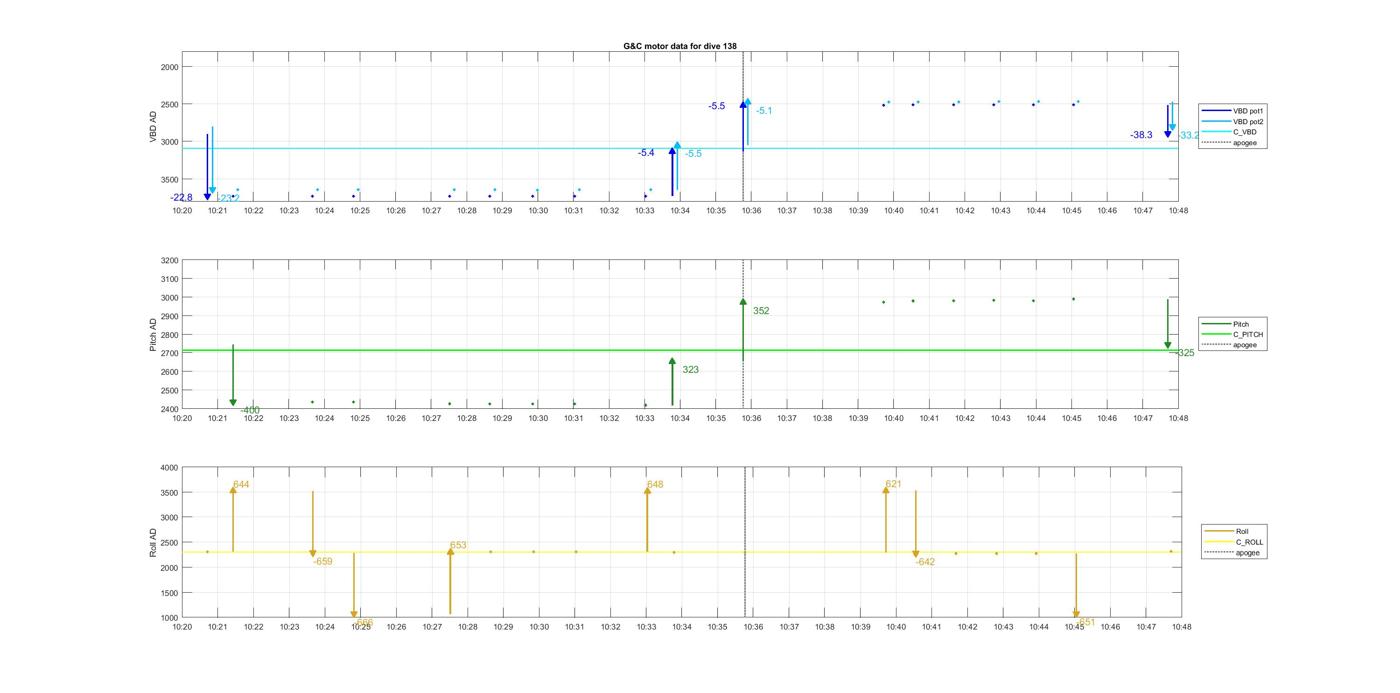This screenshot has width=1400, height=693.
Task: Click the 'Pitch AD' y-axis label
Action: [154, 335]
